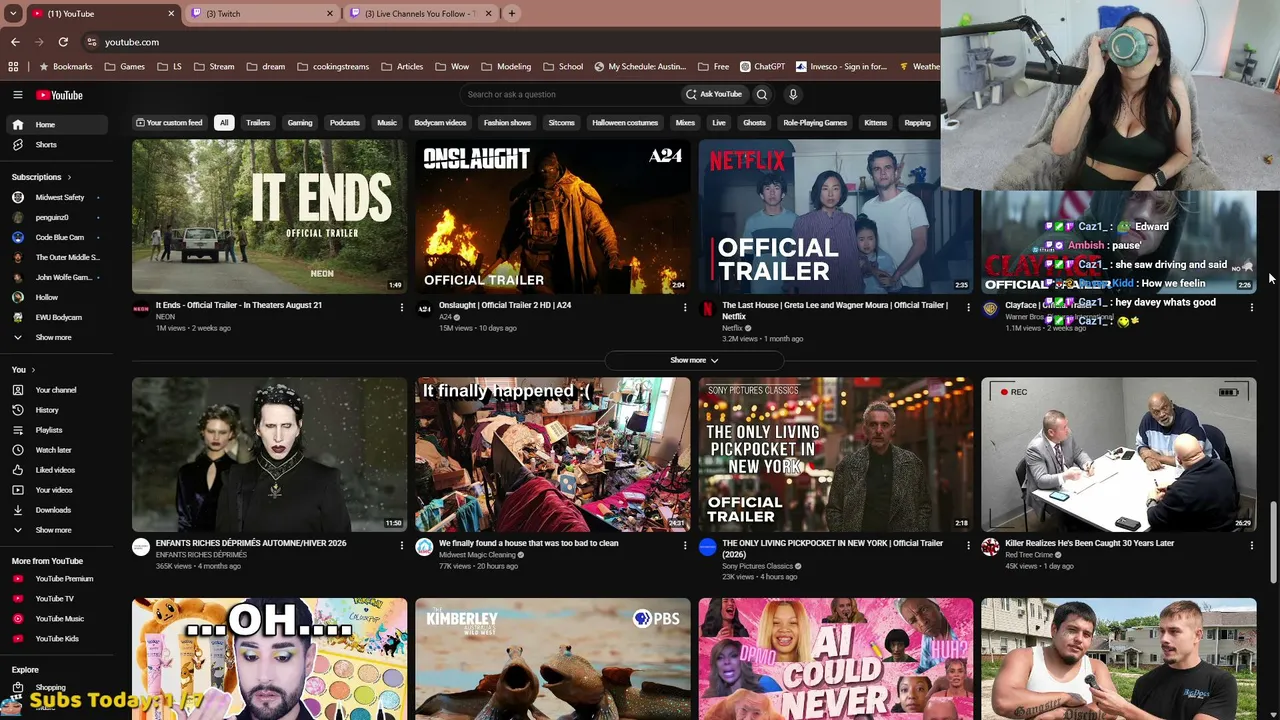Open more actions for house cleaning video
The height and width of the screenshot is (720, 1280).
pos(685,545)
